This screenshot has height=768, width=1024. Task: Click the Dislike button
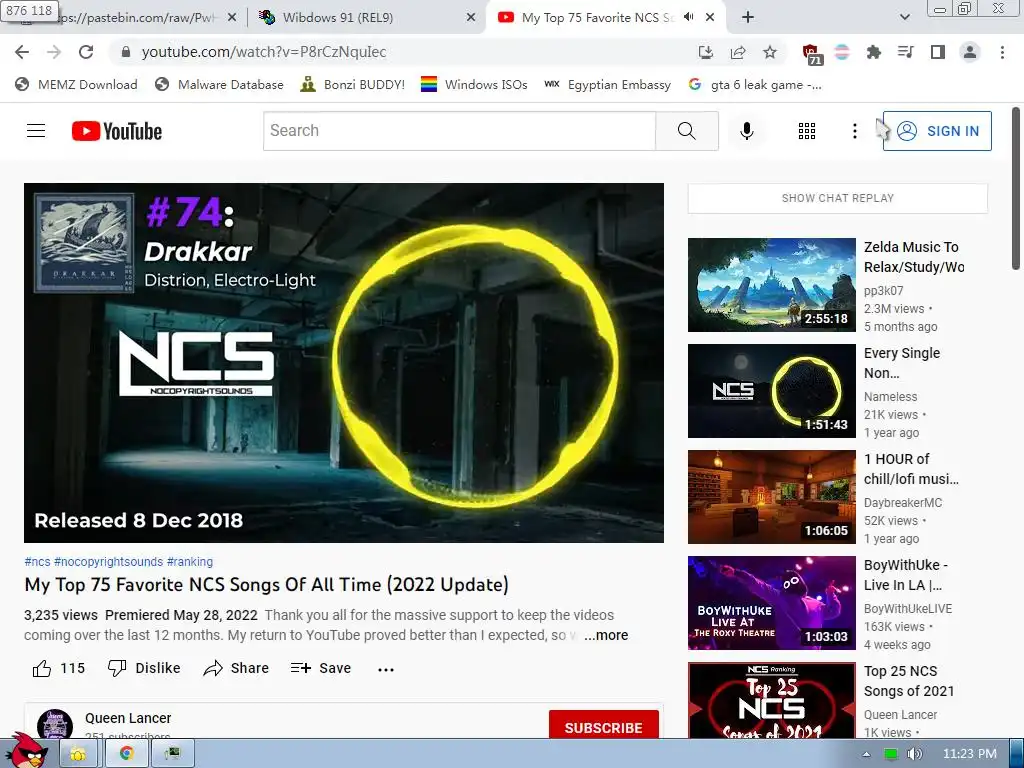click(x=144, y=669)
